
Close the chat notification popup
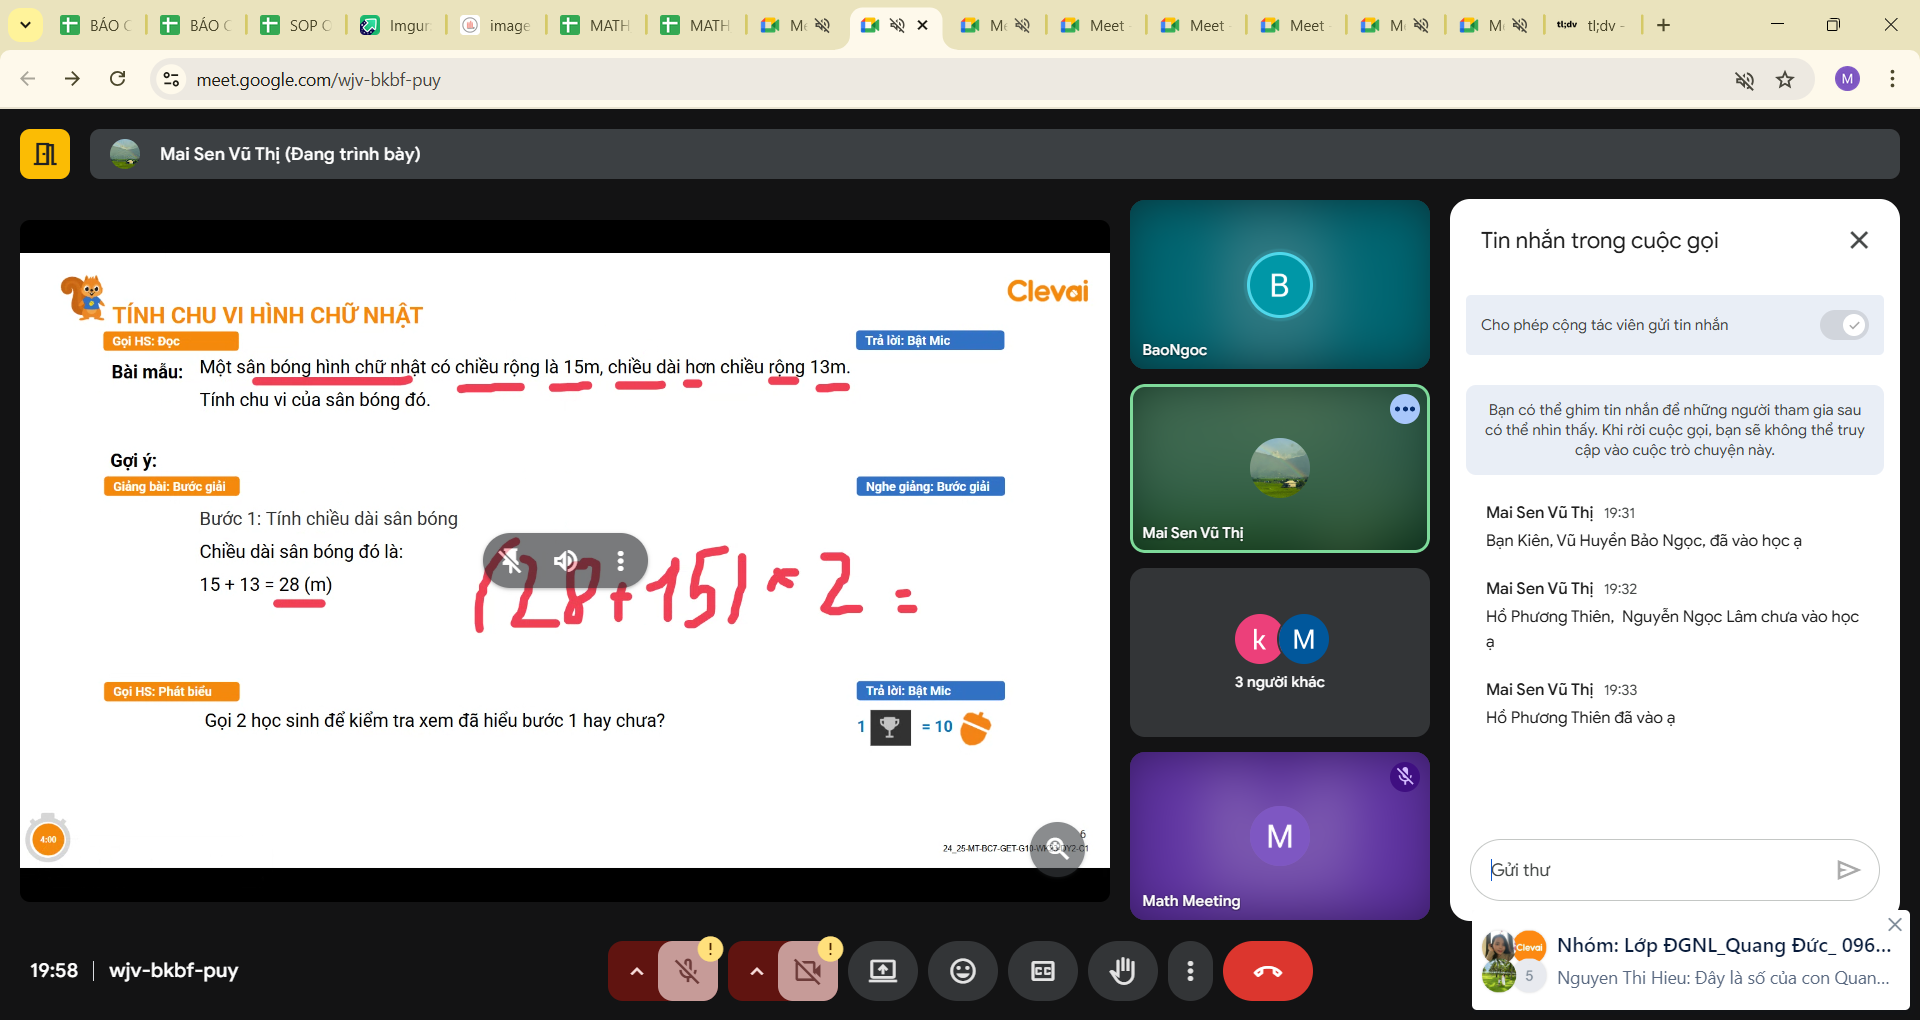pyautogui.click(x=1894, y=924)
